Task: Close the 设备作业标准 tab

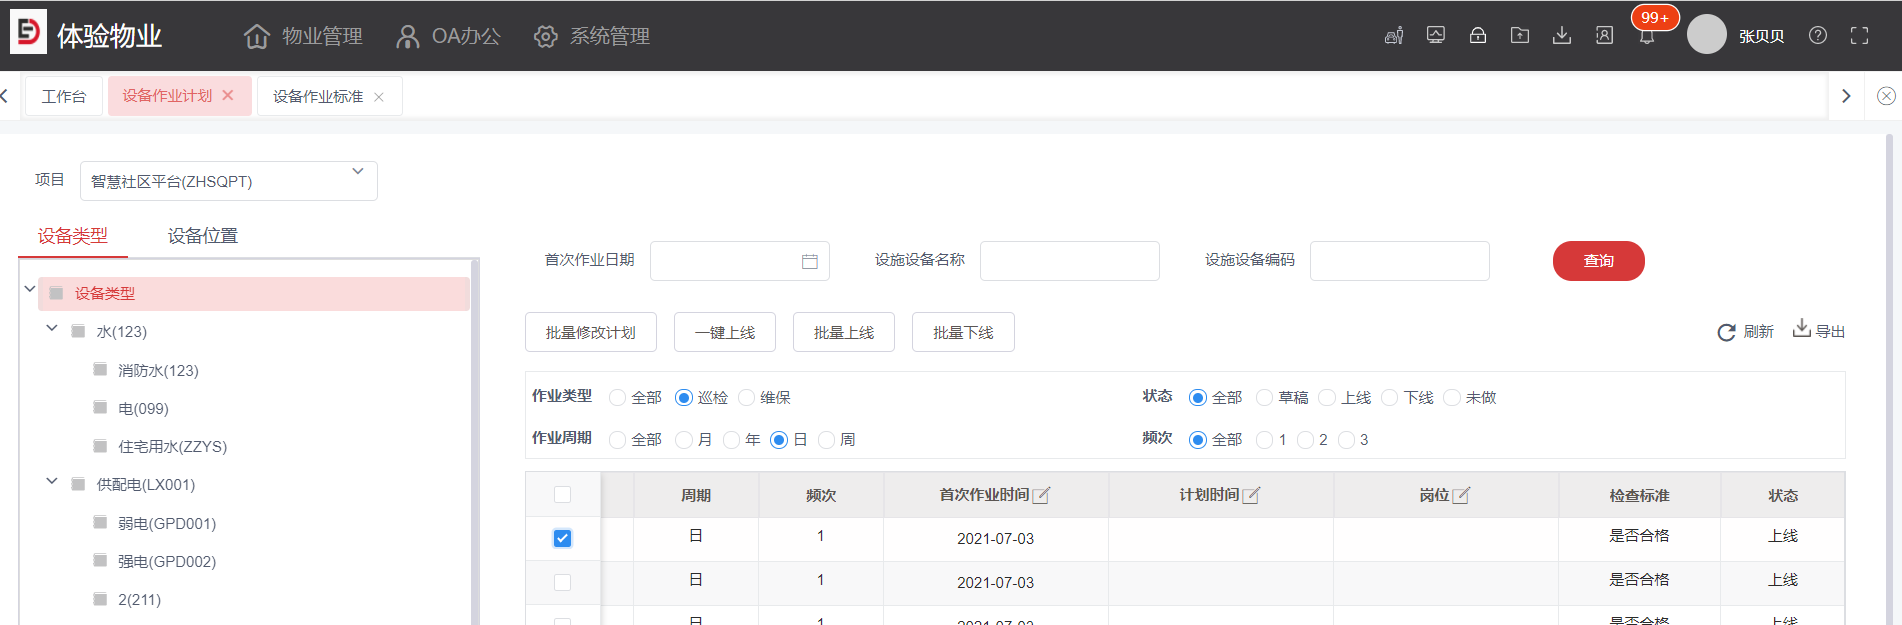Action: point(379,97)
